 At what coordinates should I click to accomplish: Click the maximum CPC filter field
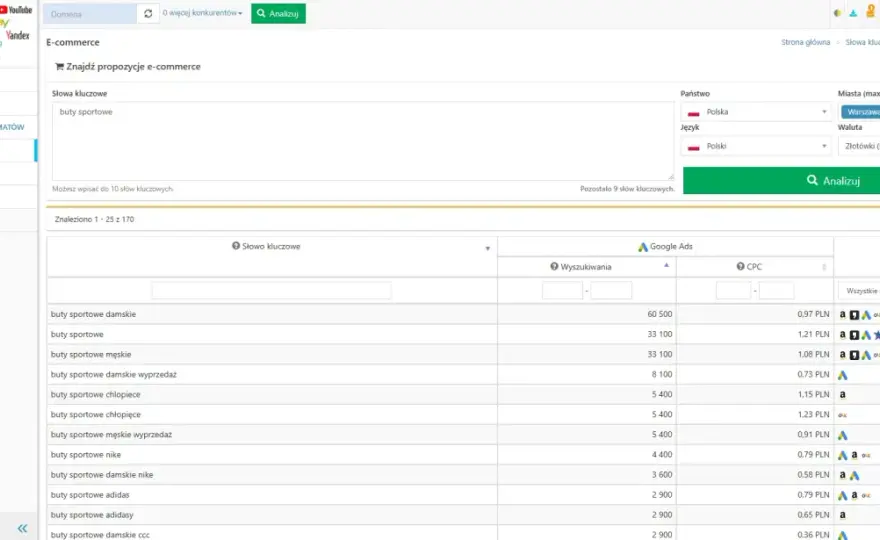pyautogui.click(x=777, y=290)
